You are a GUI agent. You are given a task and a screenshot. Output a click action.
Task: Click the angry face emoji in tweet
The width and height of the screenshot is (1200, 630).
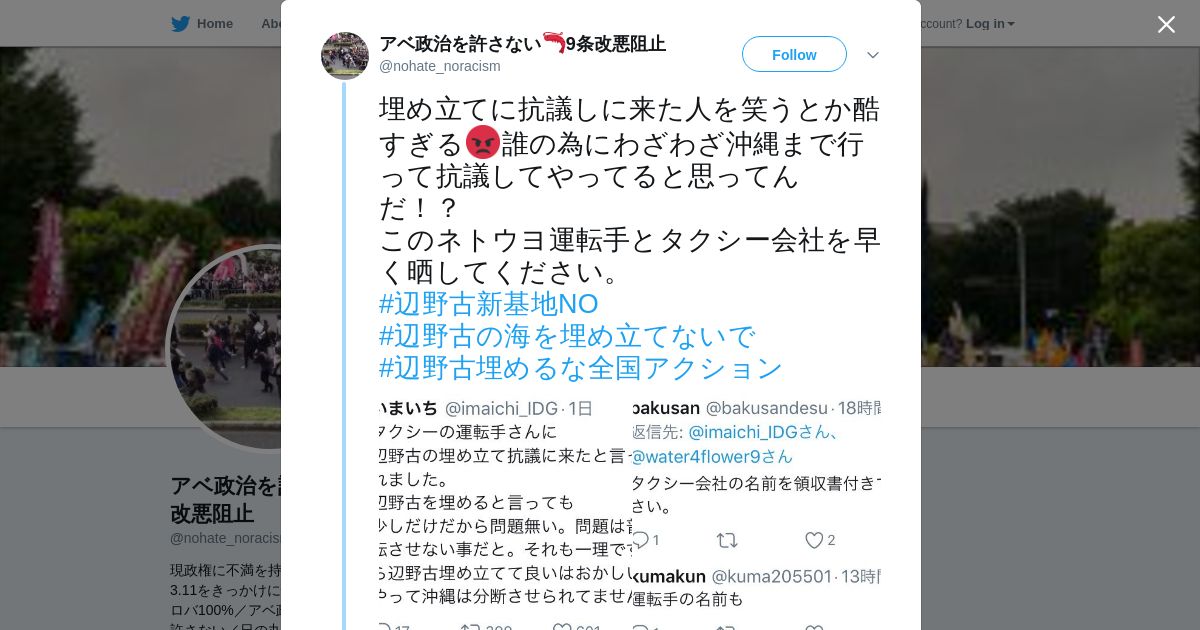coord(483,143)
